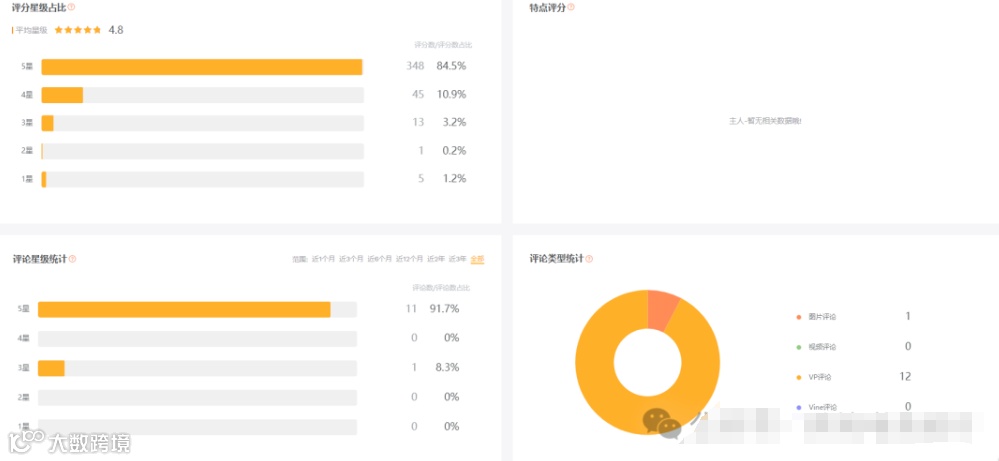Click the orange VP评论 donut segment
999x461 pixels.
[596, 380]
